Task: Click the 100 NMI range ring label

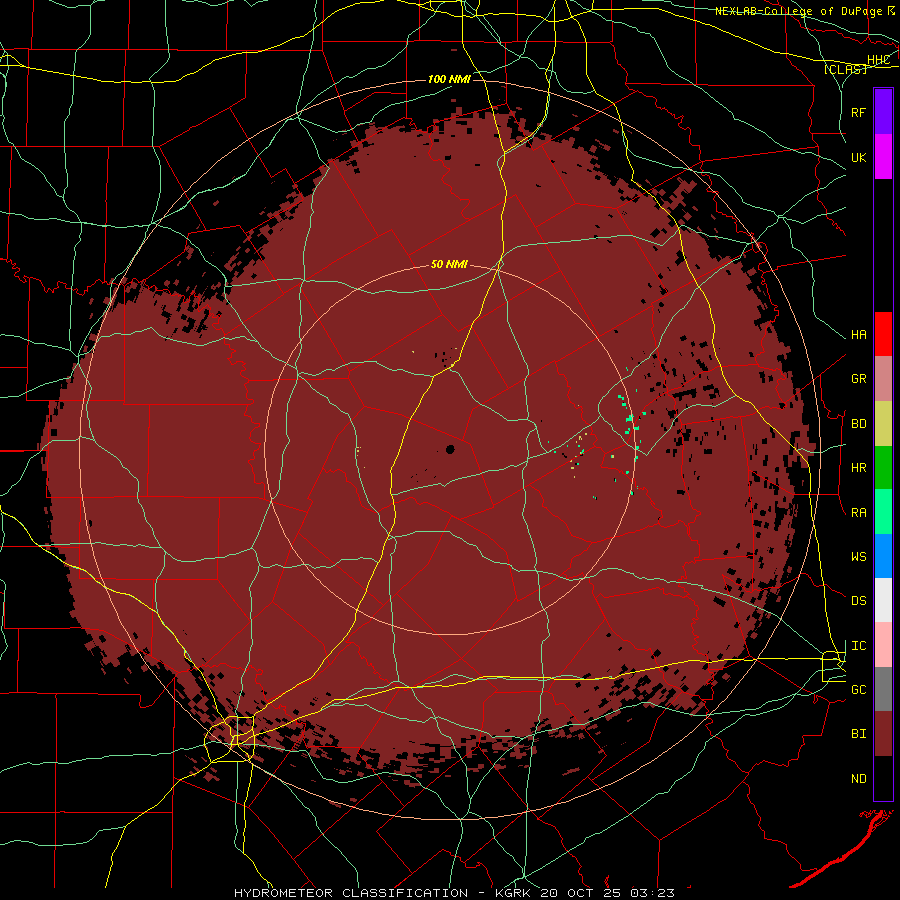Action: coord(449,79)
